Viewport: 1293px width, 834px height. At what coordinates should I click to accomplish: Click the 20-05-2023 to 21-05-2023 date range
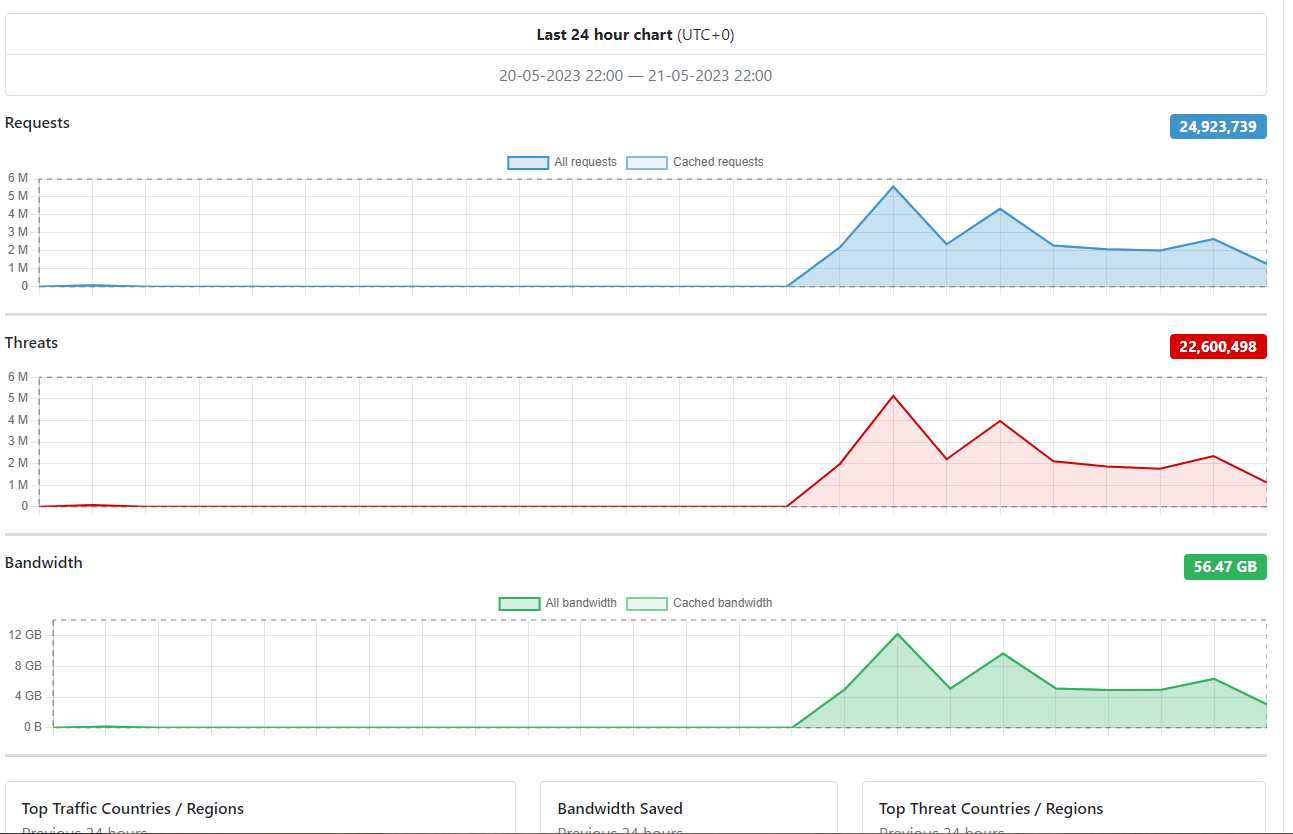click(635, 76)
